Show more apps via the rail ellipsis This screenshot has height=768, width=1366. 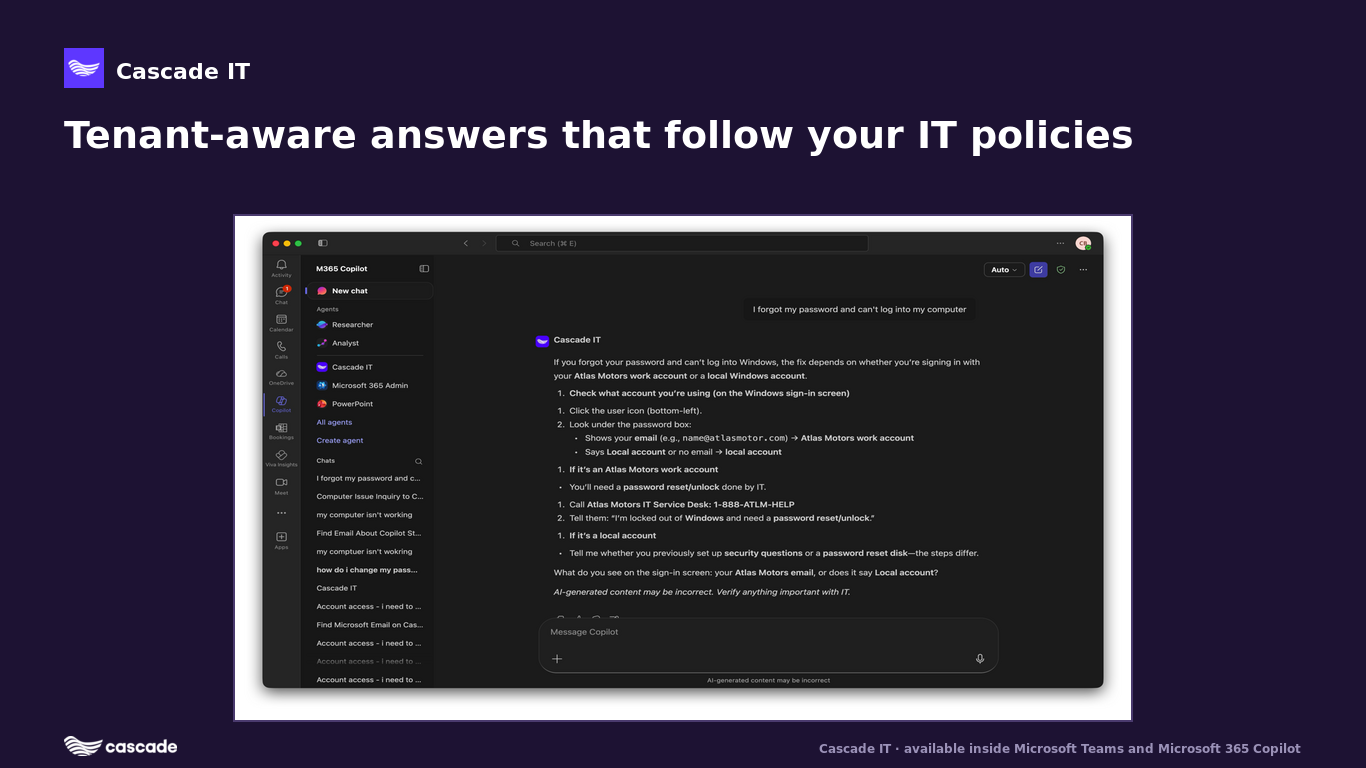click(281, 513)
